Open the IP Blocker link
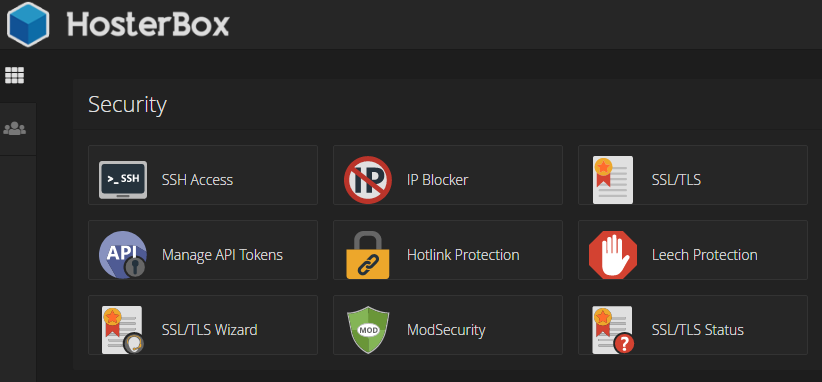The image size is (822, 382). tap(437, 180)
